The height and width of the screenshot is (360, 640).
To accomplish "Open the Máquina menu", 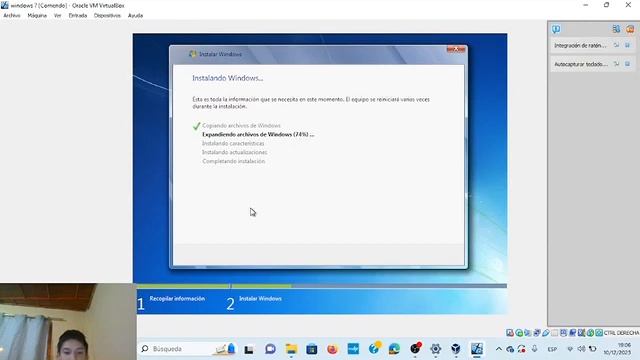I will (37, 16).
